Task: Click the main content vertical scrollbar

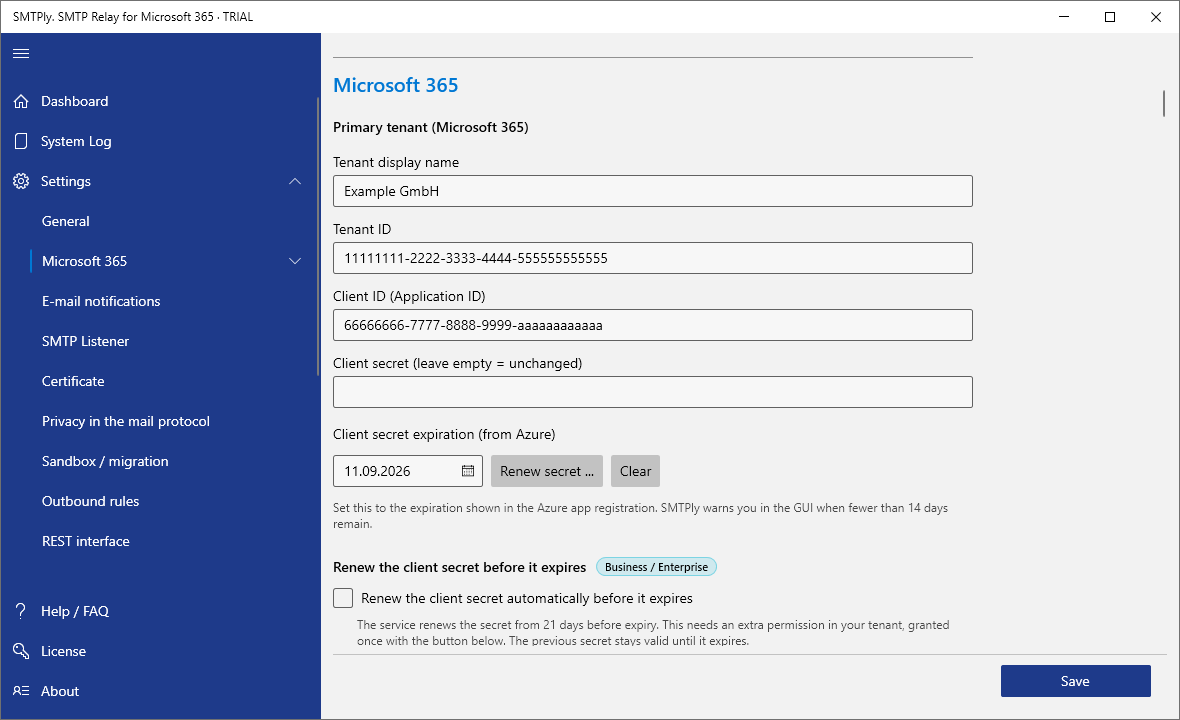Action: [x=1163, y=103]
